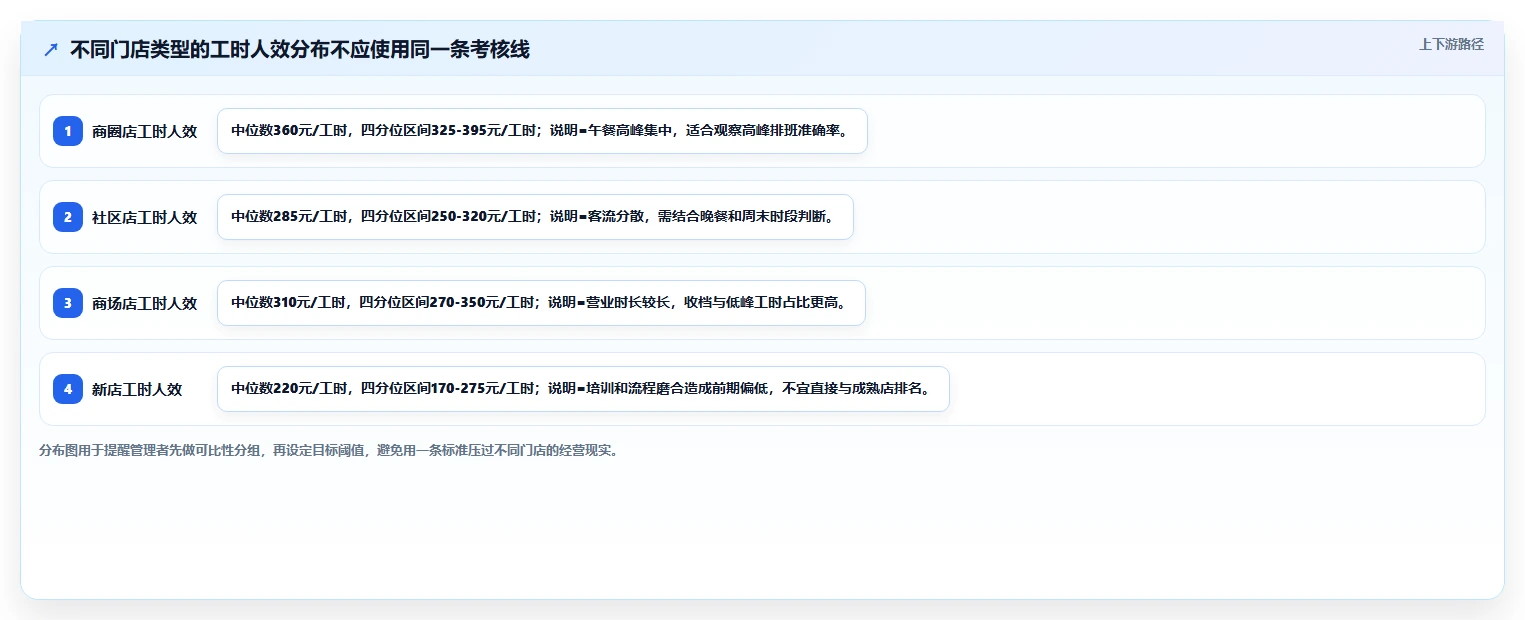Select the 商场店工时人效 label

point(145,303)
